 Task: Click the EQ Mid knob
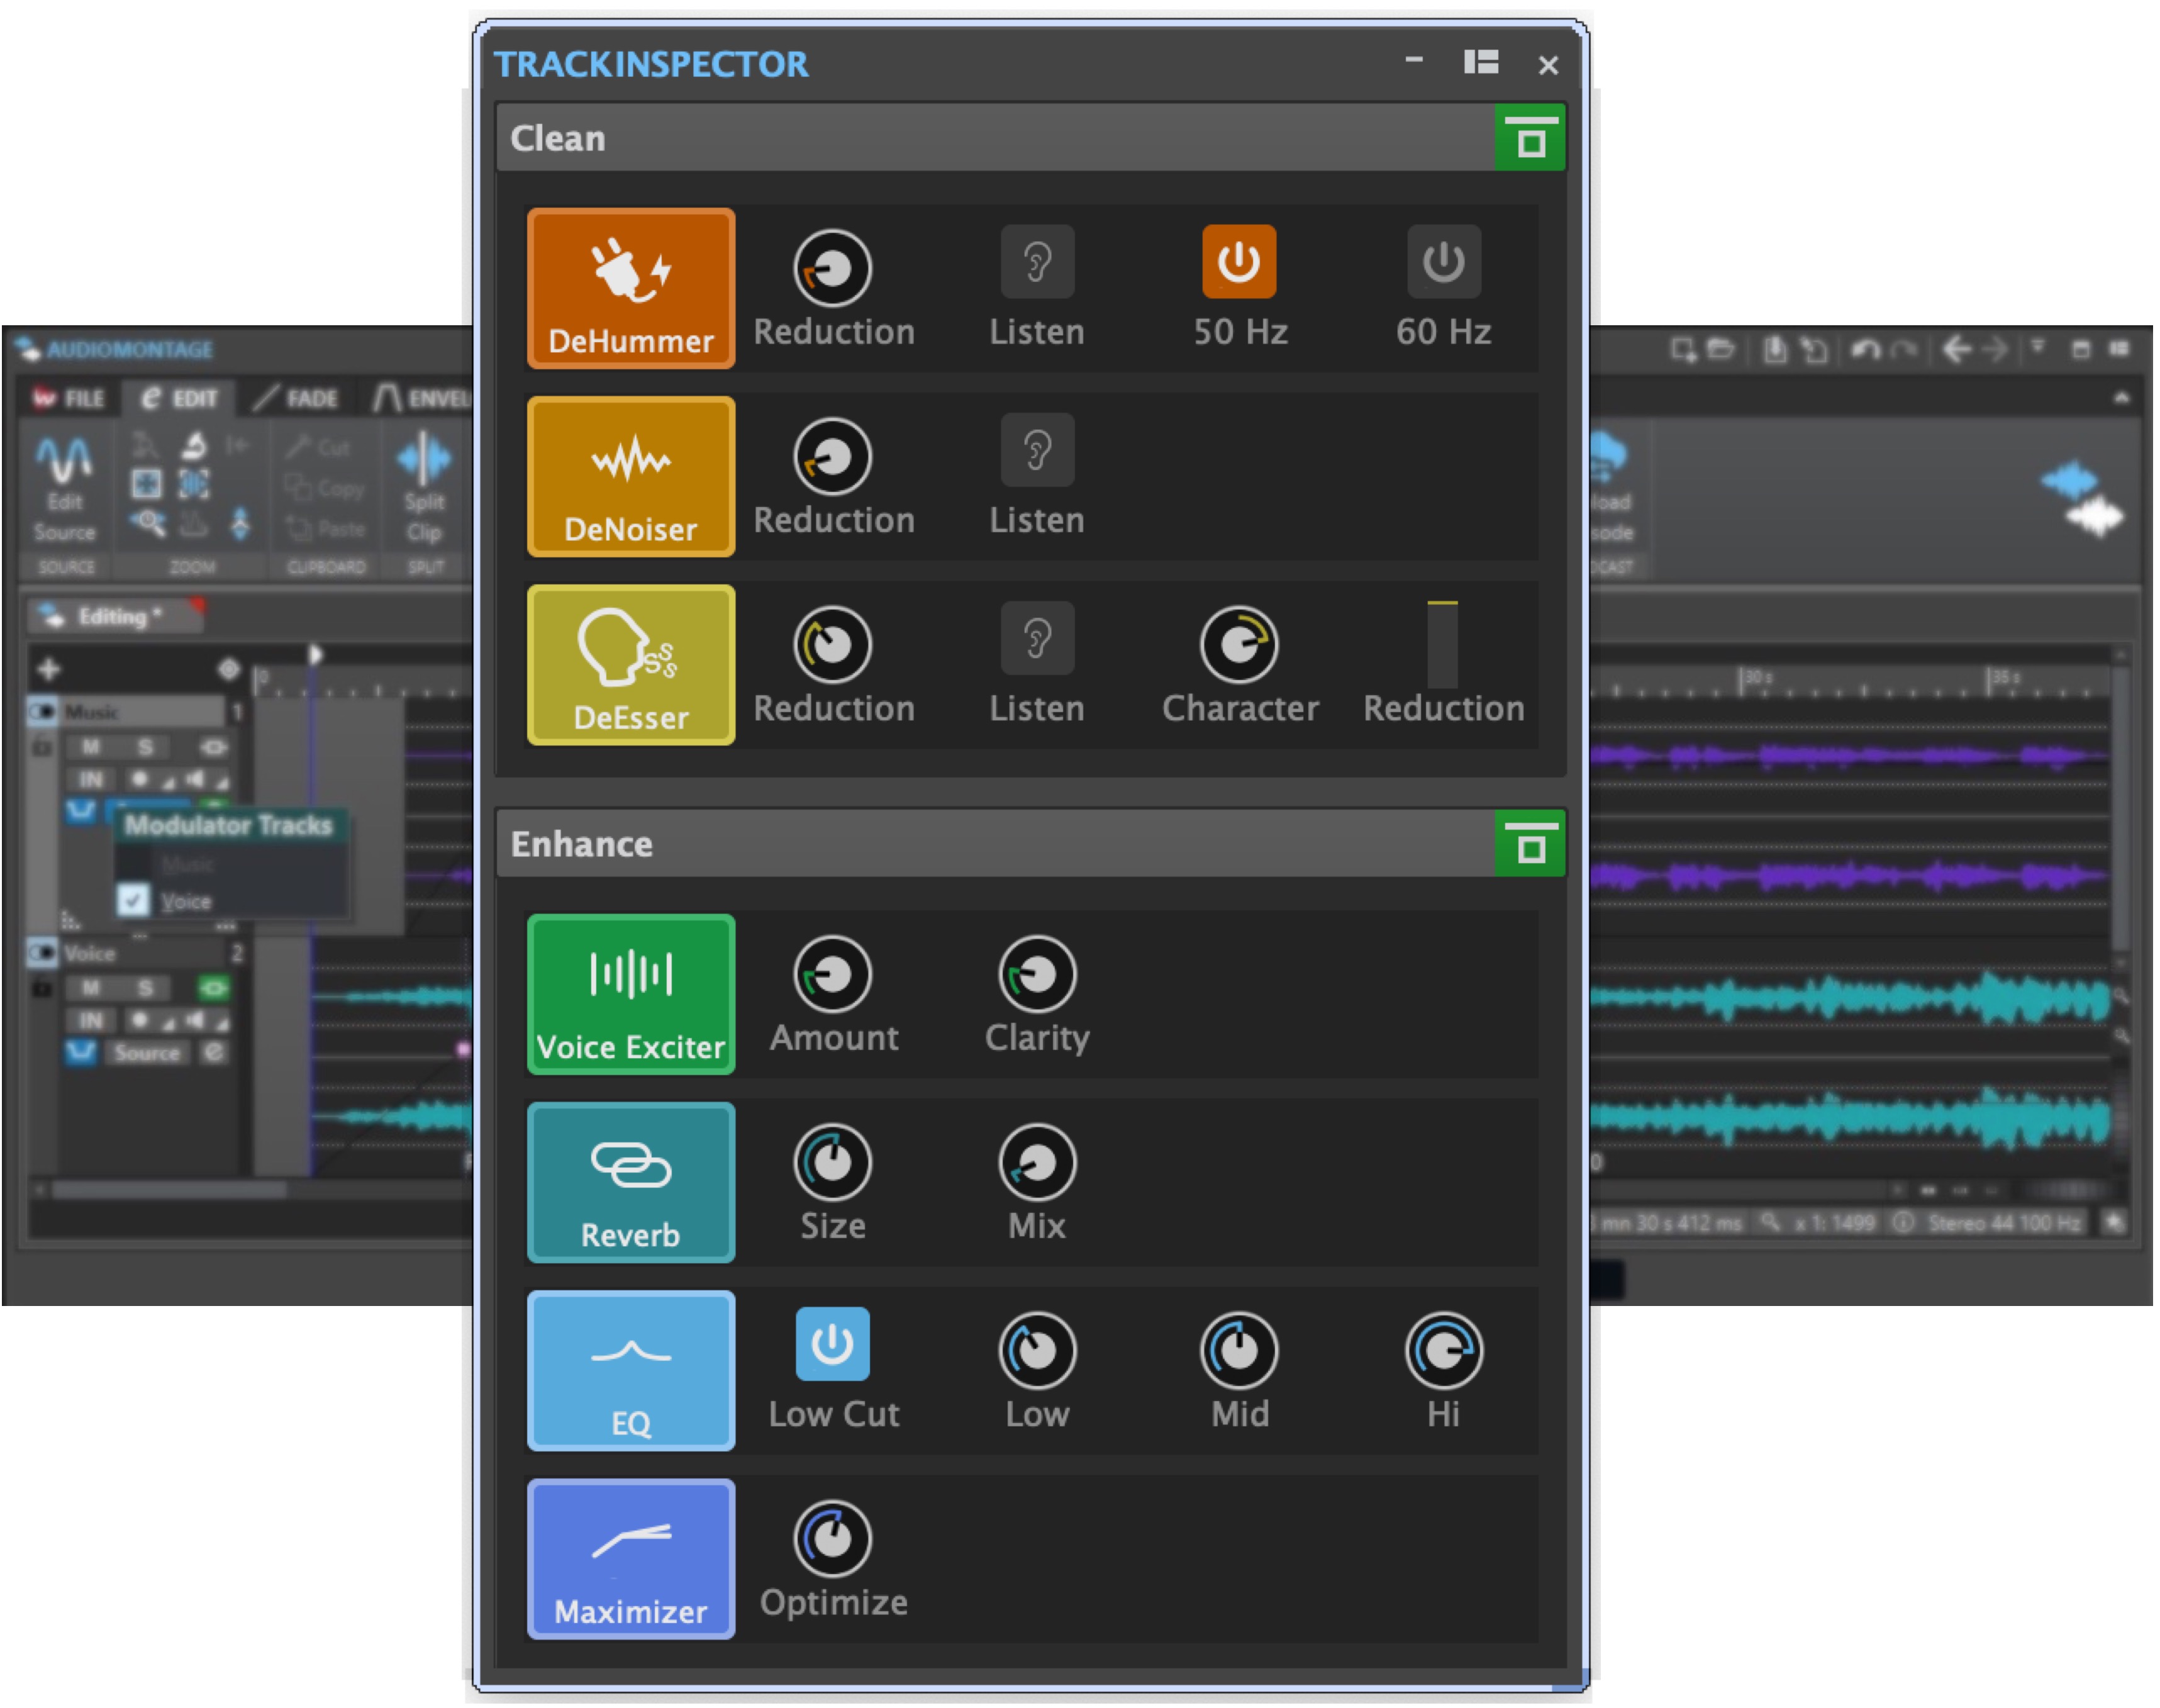pos(1239,1350)
